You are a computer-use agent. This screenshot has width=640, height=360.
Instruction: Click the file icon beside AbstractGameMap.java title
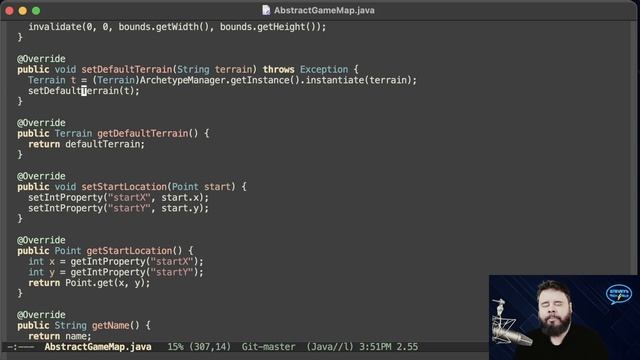click(x=266, y=10)
